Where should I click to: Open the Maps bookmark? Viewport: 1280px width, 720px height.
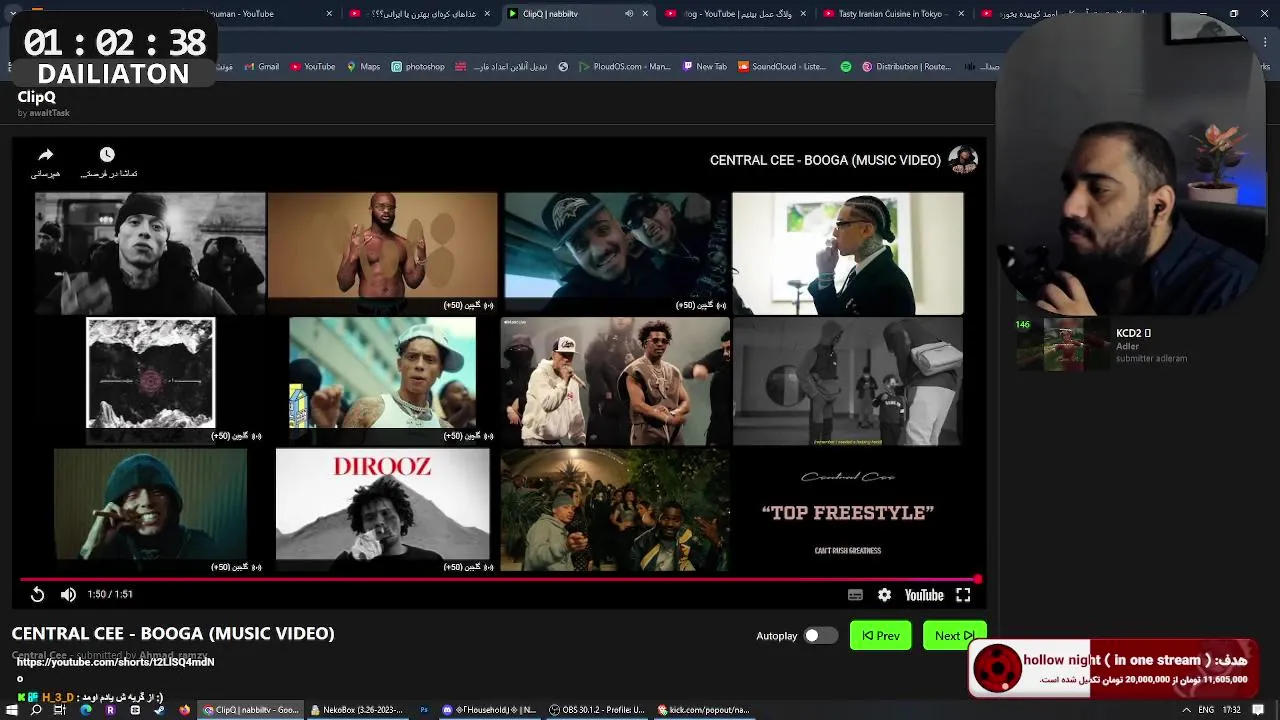(x=363, y=67)
